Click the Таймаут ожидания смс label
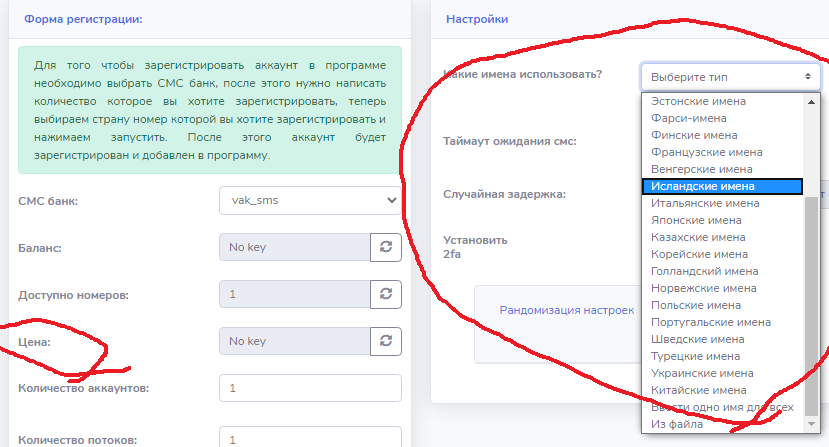Viewport: 829px width, 447px height. (510, 141)
